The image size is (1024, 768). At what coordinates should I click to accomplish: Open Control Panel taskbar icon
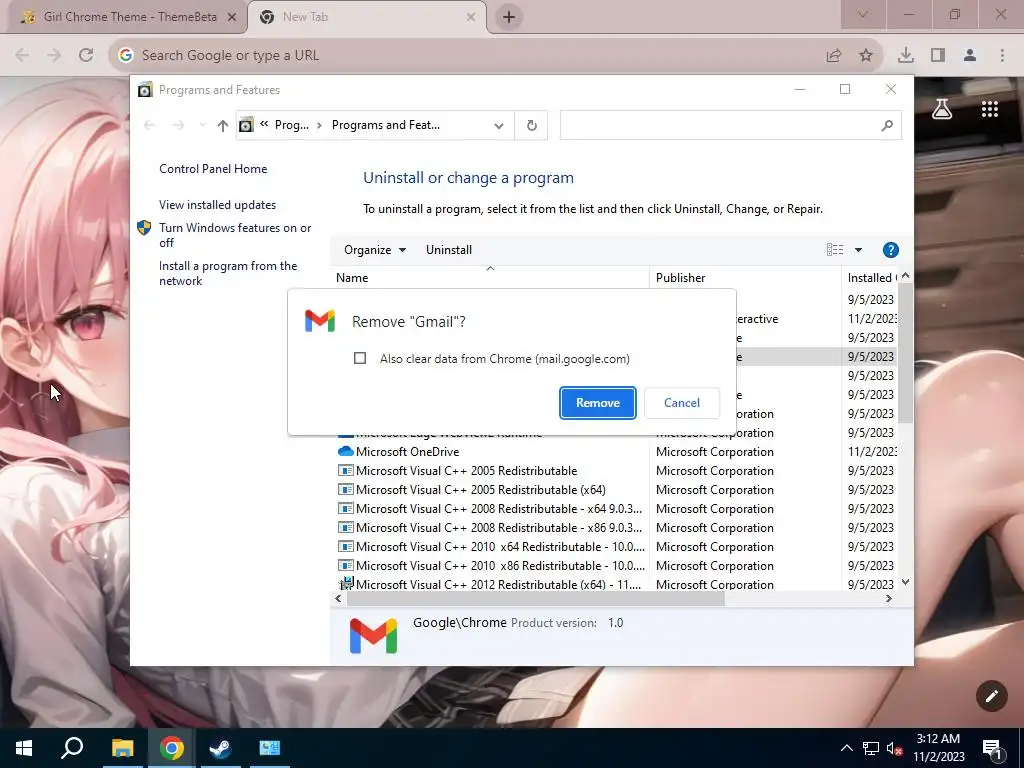click(269, 748)
